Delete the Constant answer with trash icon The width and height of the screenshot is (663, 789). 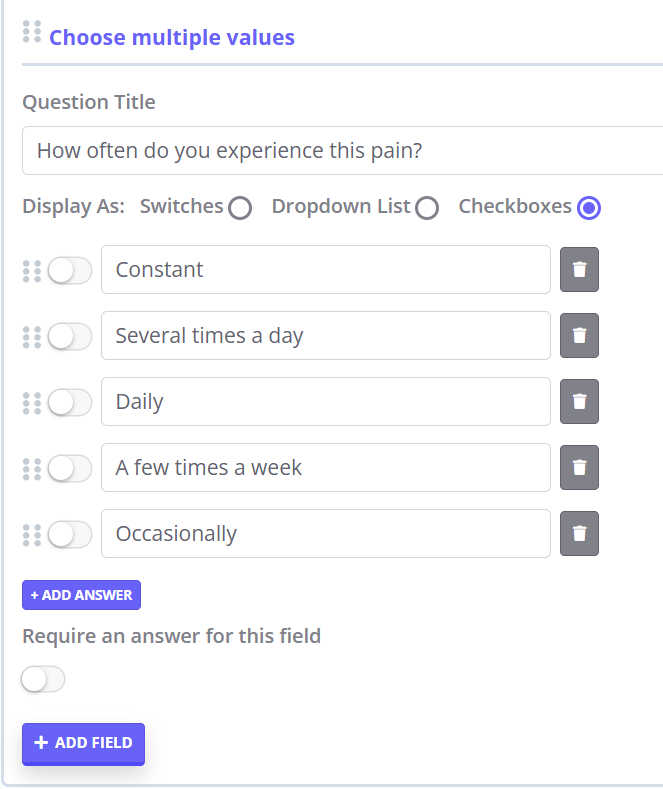[x=579, y=269]
